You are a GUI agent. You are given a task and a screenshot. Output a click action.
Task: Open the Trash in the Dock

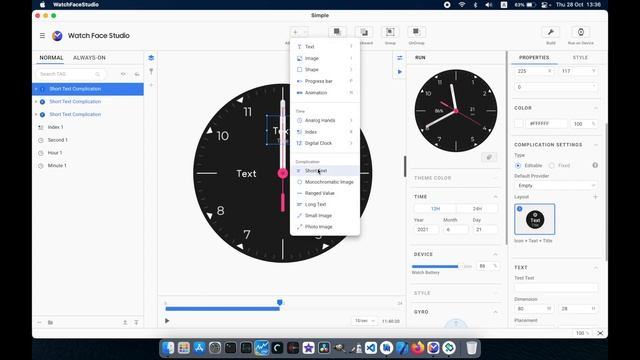[x=471, y=348]
